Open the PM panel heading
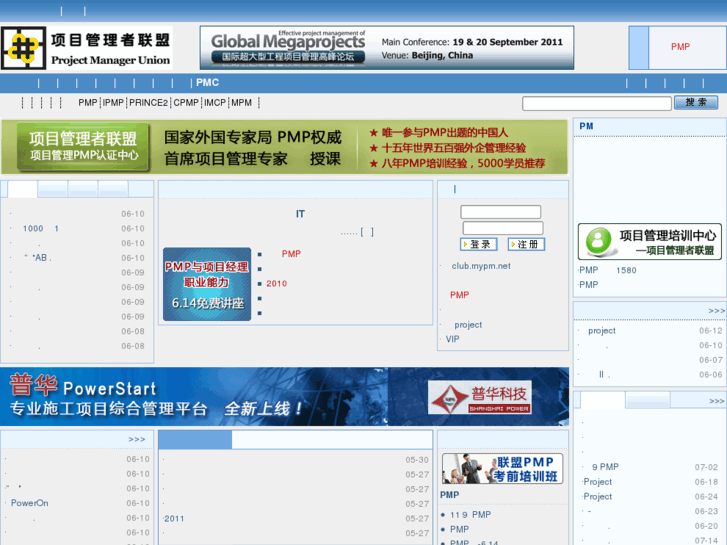Image resolution: width=727 pixels, height=545 pixels. [x=586, y=126]
